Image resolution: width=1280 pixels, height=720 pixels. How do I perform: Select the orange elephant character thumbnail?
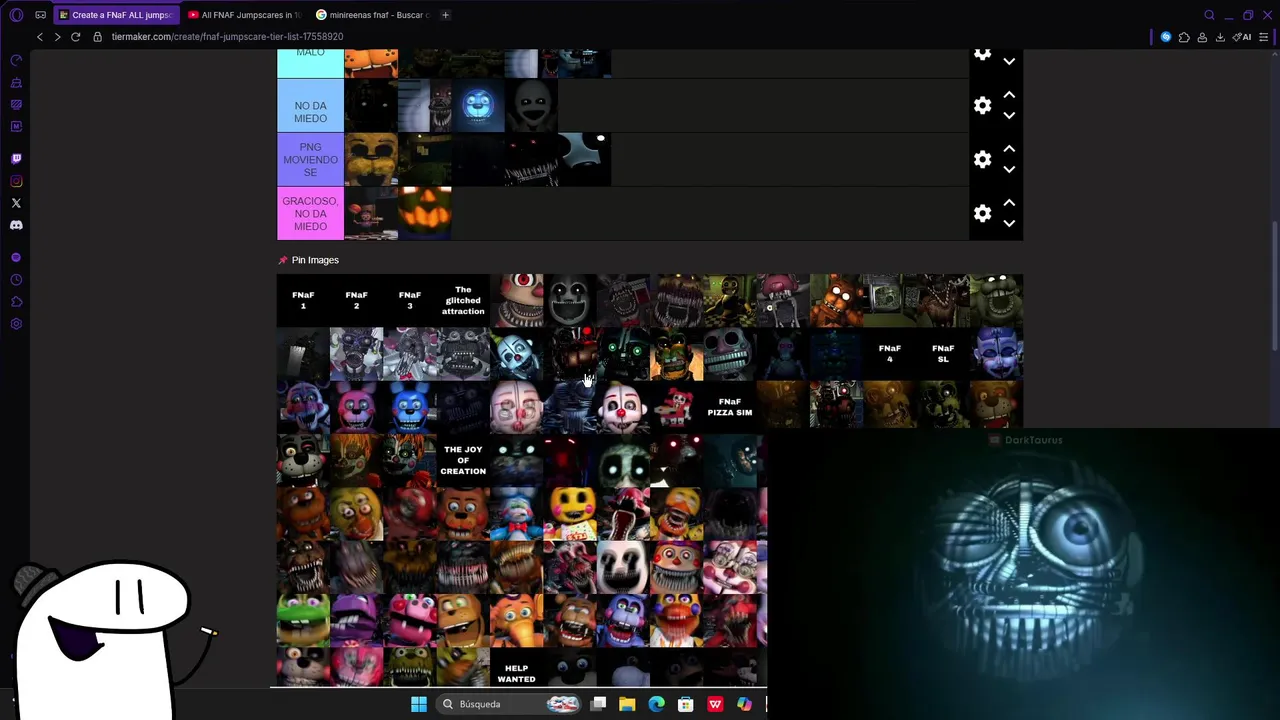(x=516, y=620)
